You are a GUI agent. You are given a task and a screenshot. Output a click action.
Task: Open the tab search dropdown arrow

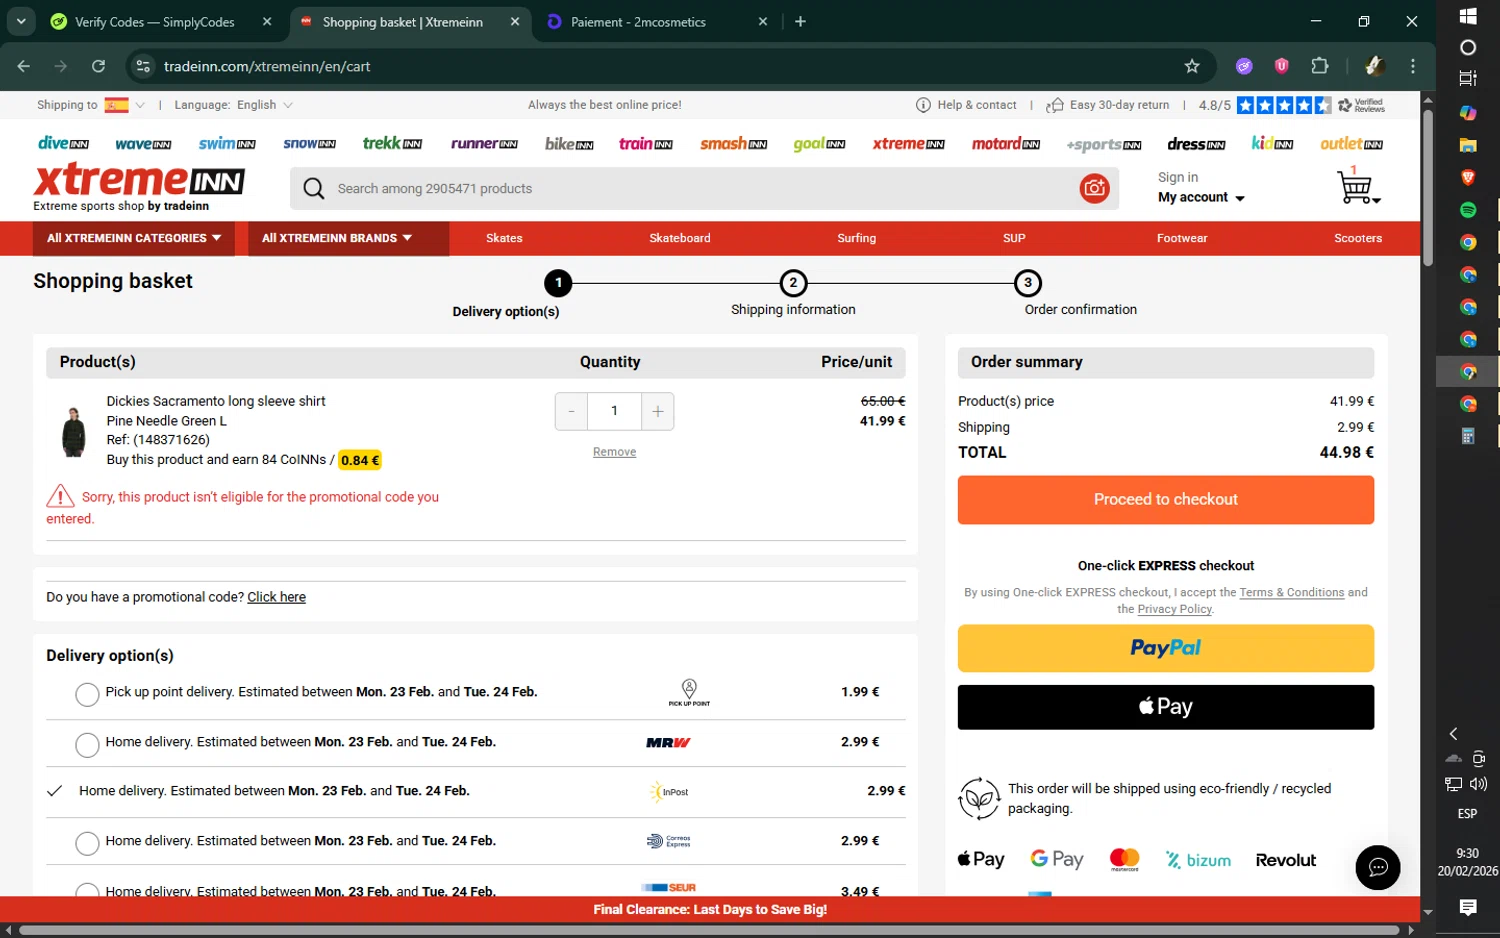point(21,21)
